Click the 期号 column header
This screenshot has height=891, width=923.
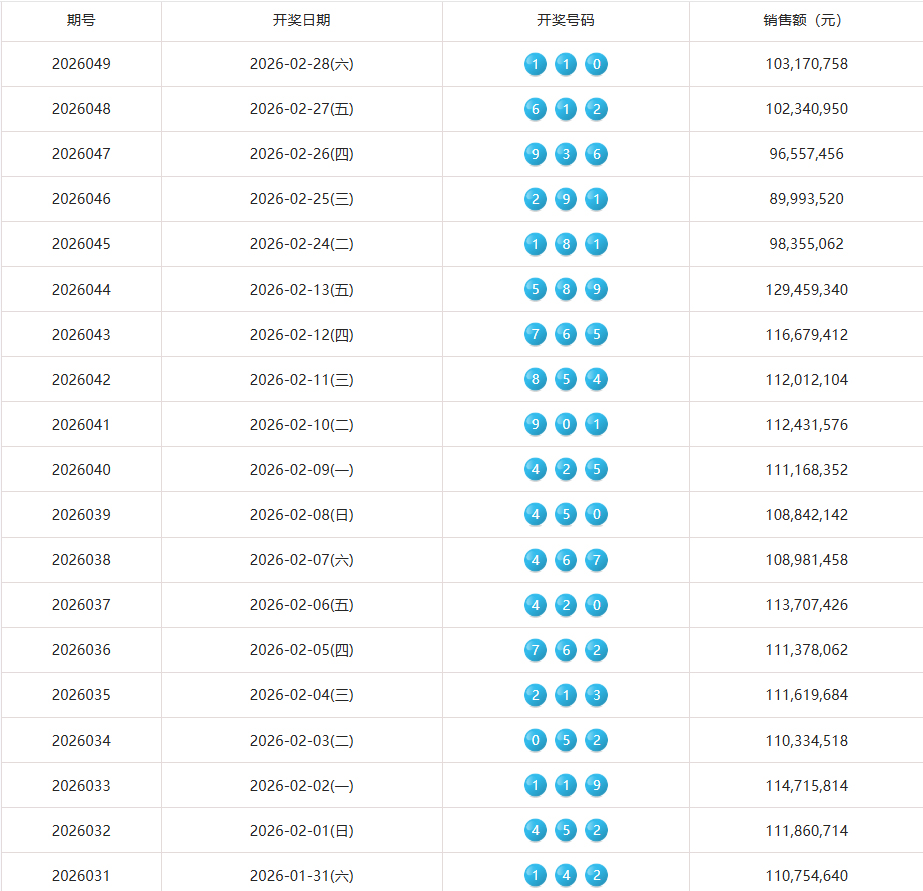click(x=81, y=20)
